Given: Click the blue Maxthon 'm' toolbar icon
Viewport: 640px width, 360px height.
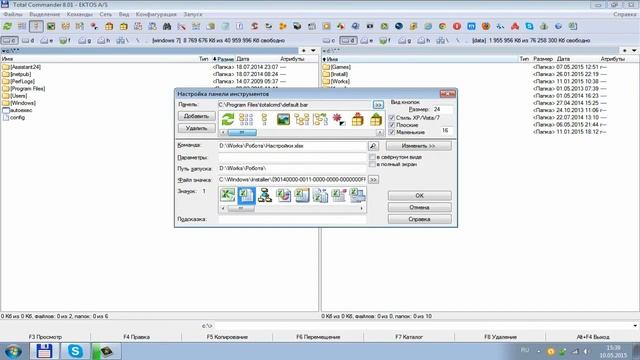Looking at the screenshot, I should pyautogui.click(x=471, y=26).
